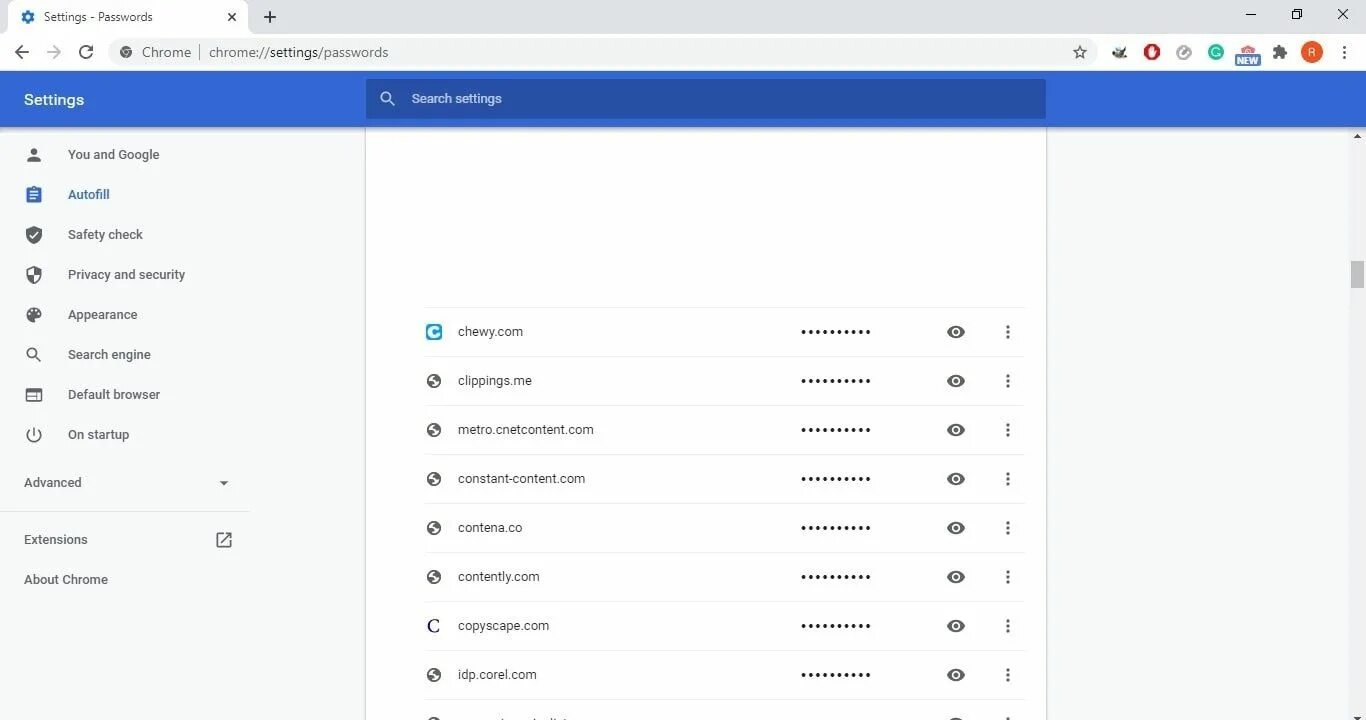Open the Extensions puzzle menu
Viewport: 1366px width, 720px height.
point(1280,52)
